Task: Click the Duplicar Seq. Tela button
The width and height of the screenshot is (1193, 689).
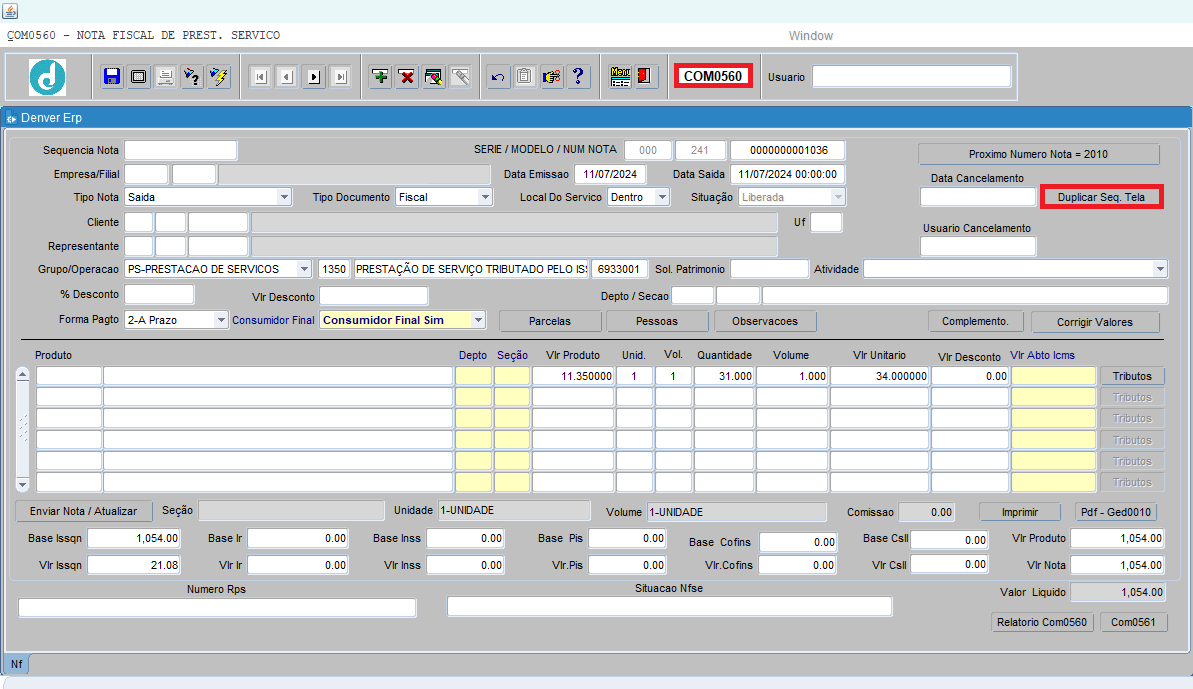Action: click(x=1101, y=198)
